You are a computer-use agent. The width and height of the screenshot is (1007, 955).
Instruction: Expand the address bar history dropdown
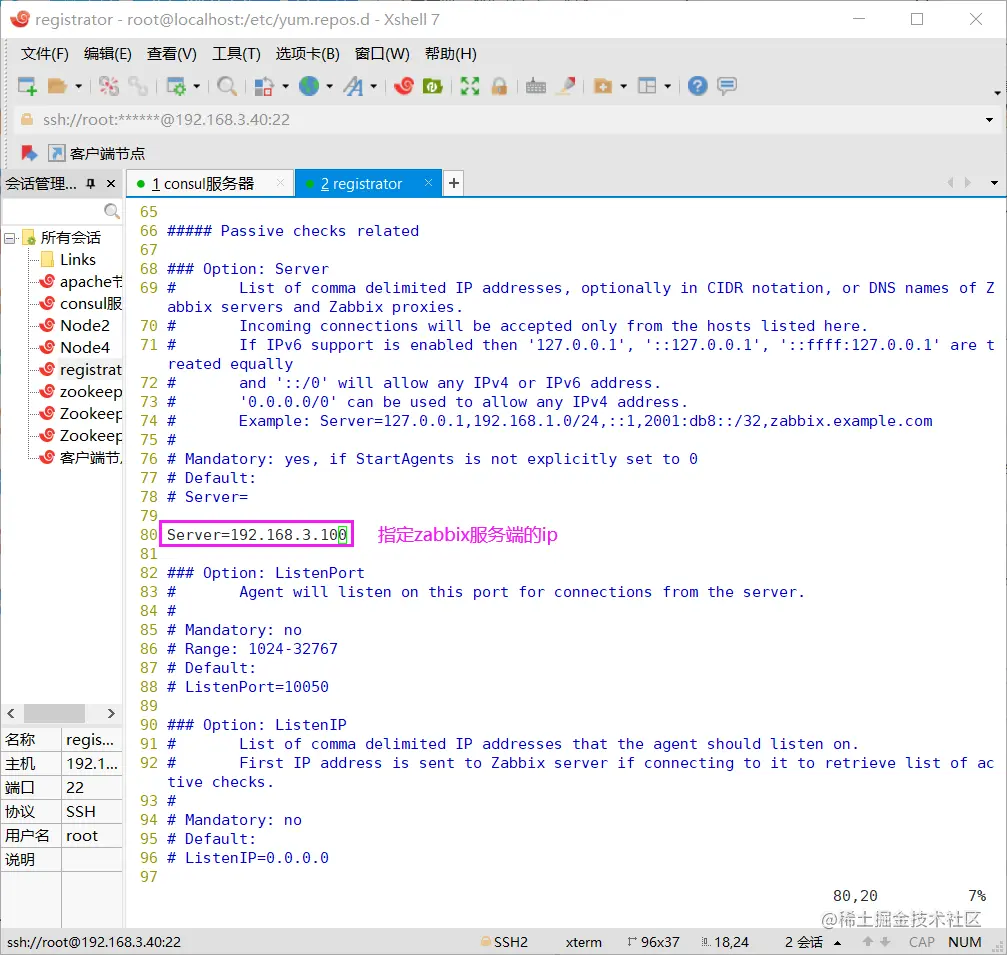989,119
